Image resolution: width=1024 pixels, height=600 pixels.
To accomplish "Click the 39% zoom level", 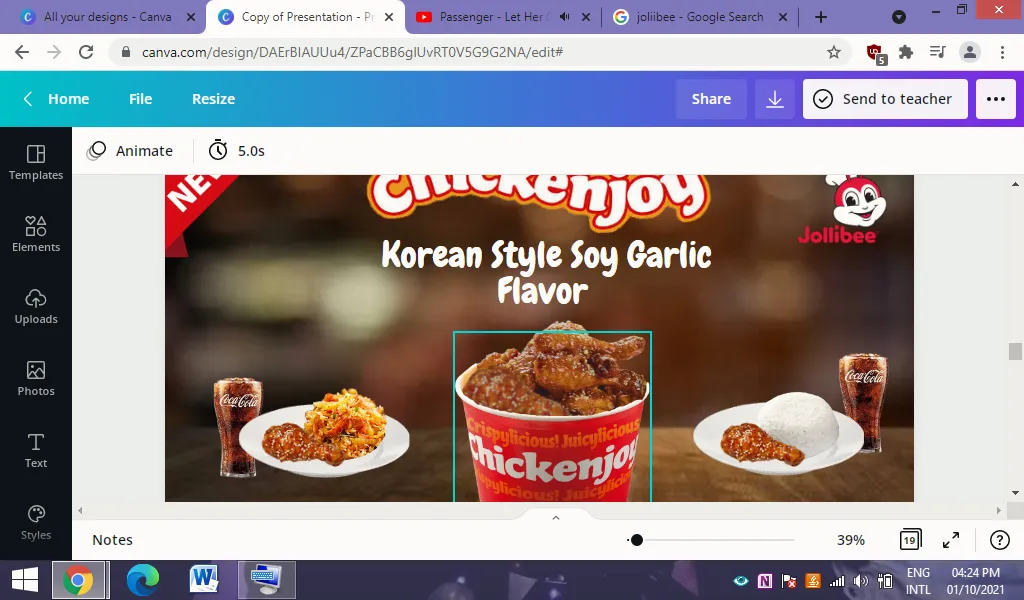I will (850, 540).
